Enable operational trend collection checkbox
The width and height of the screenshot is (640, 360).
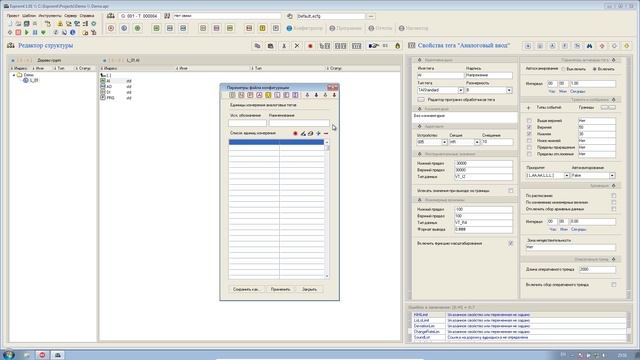613,284
